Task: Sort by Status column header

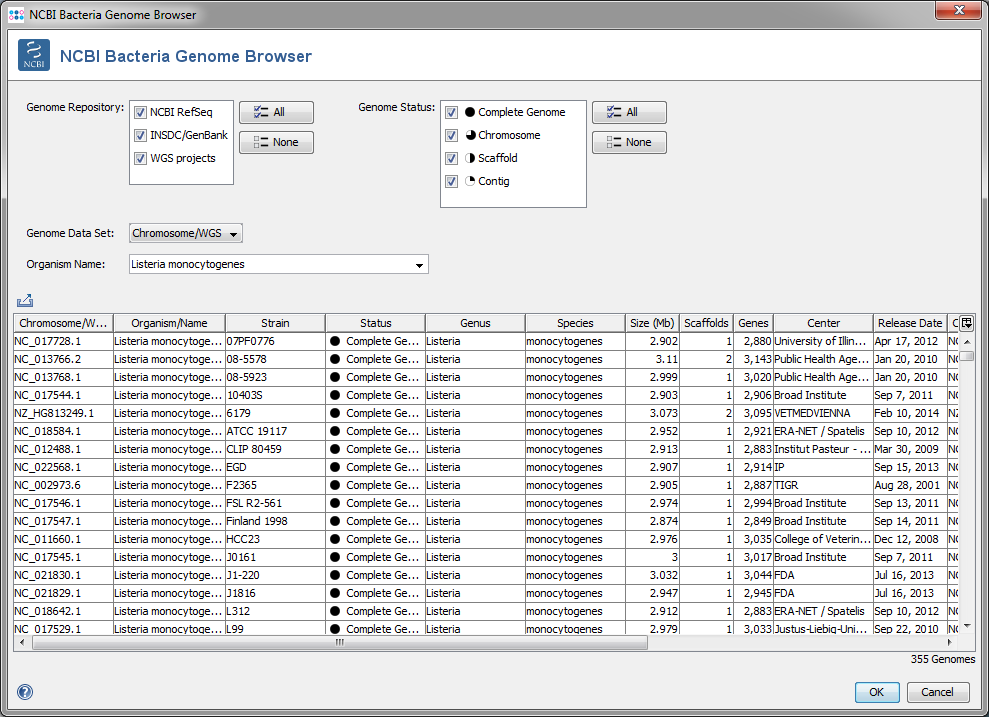Action: 375,323
